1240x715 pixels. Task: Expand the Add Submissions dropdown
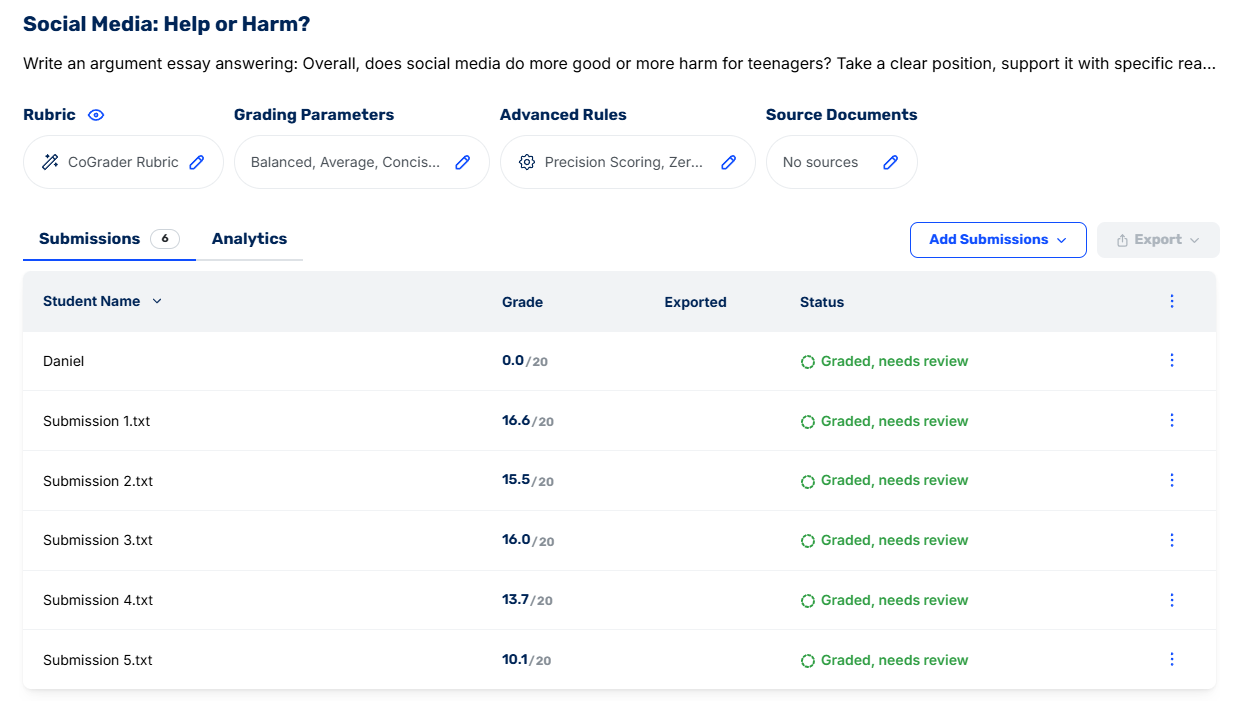[x=997, y=240]
